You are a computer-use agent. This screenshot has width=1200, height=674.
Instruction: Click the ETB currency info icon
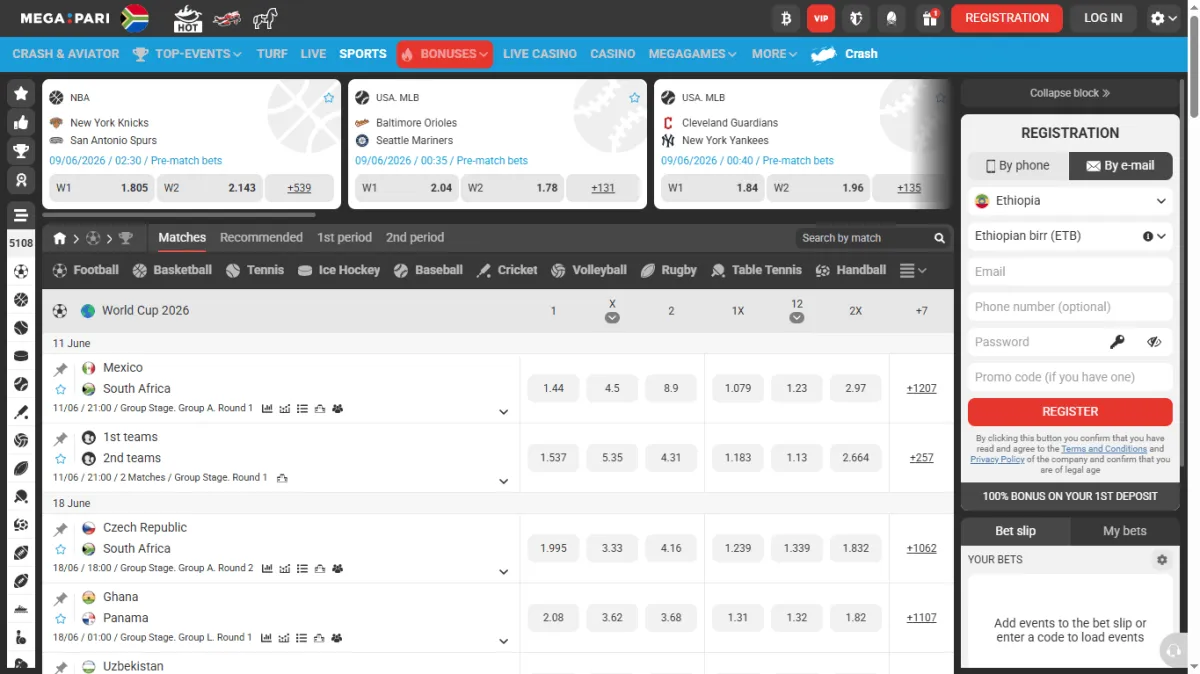(1148, 237)
